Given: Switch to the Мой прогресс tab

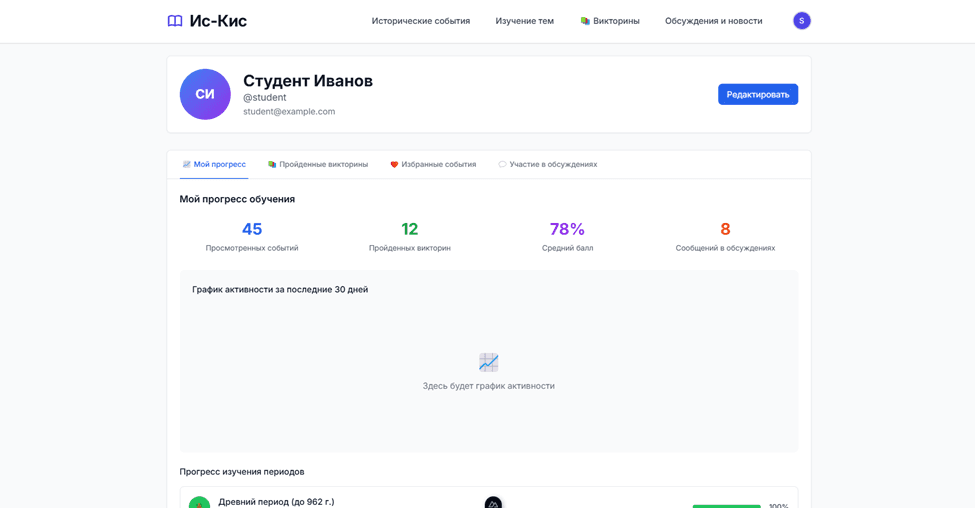Looking at the screenshot, I should pyautogui.click(x=214, y=165).
